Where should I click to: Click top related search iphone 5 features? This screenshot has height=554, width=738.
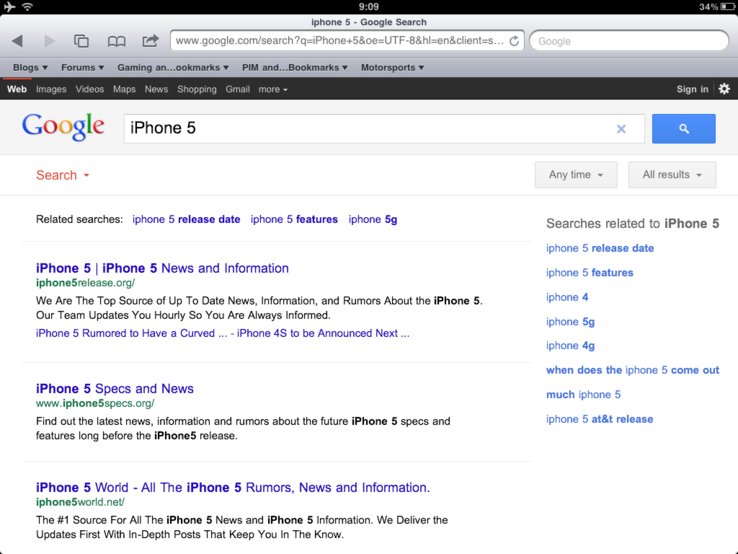coord(294,219)
